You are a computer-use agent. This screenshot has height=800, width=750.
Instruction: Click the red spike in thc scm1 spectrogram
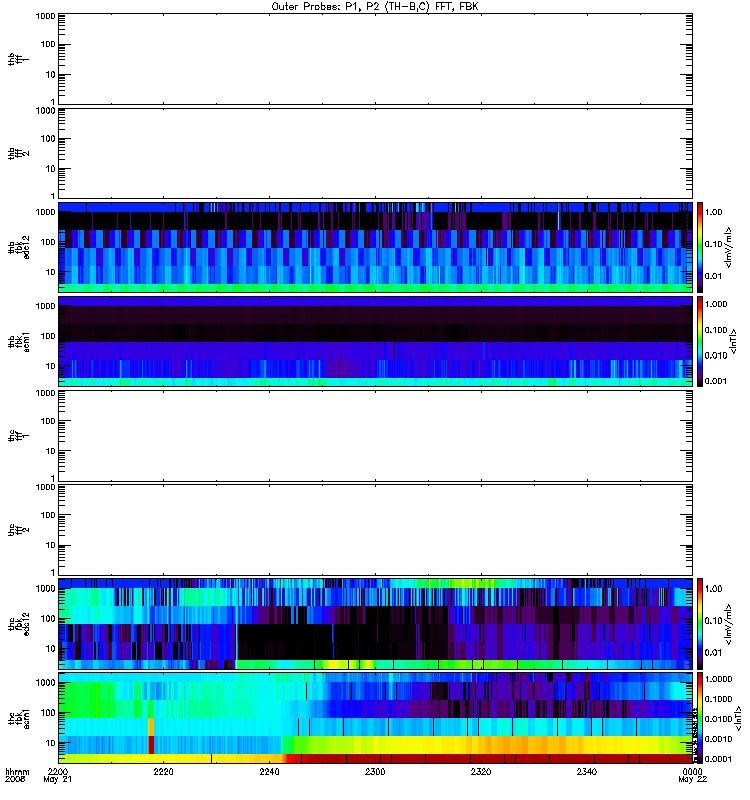[151, 744]
